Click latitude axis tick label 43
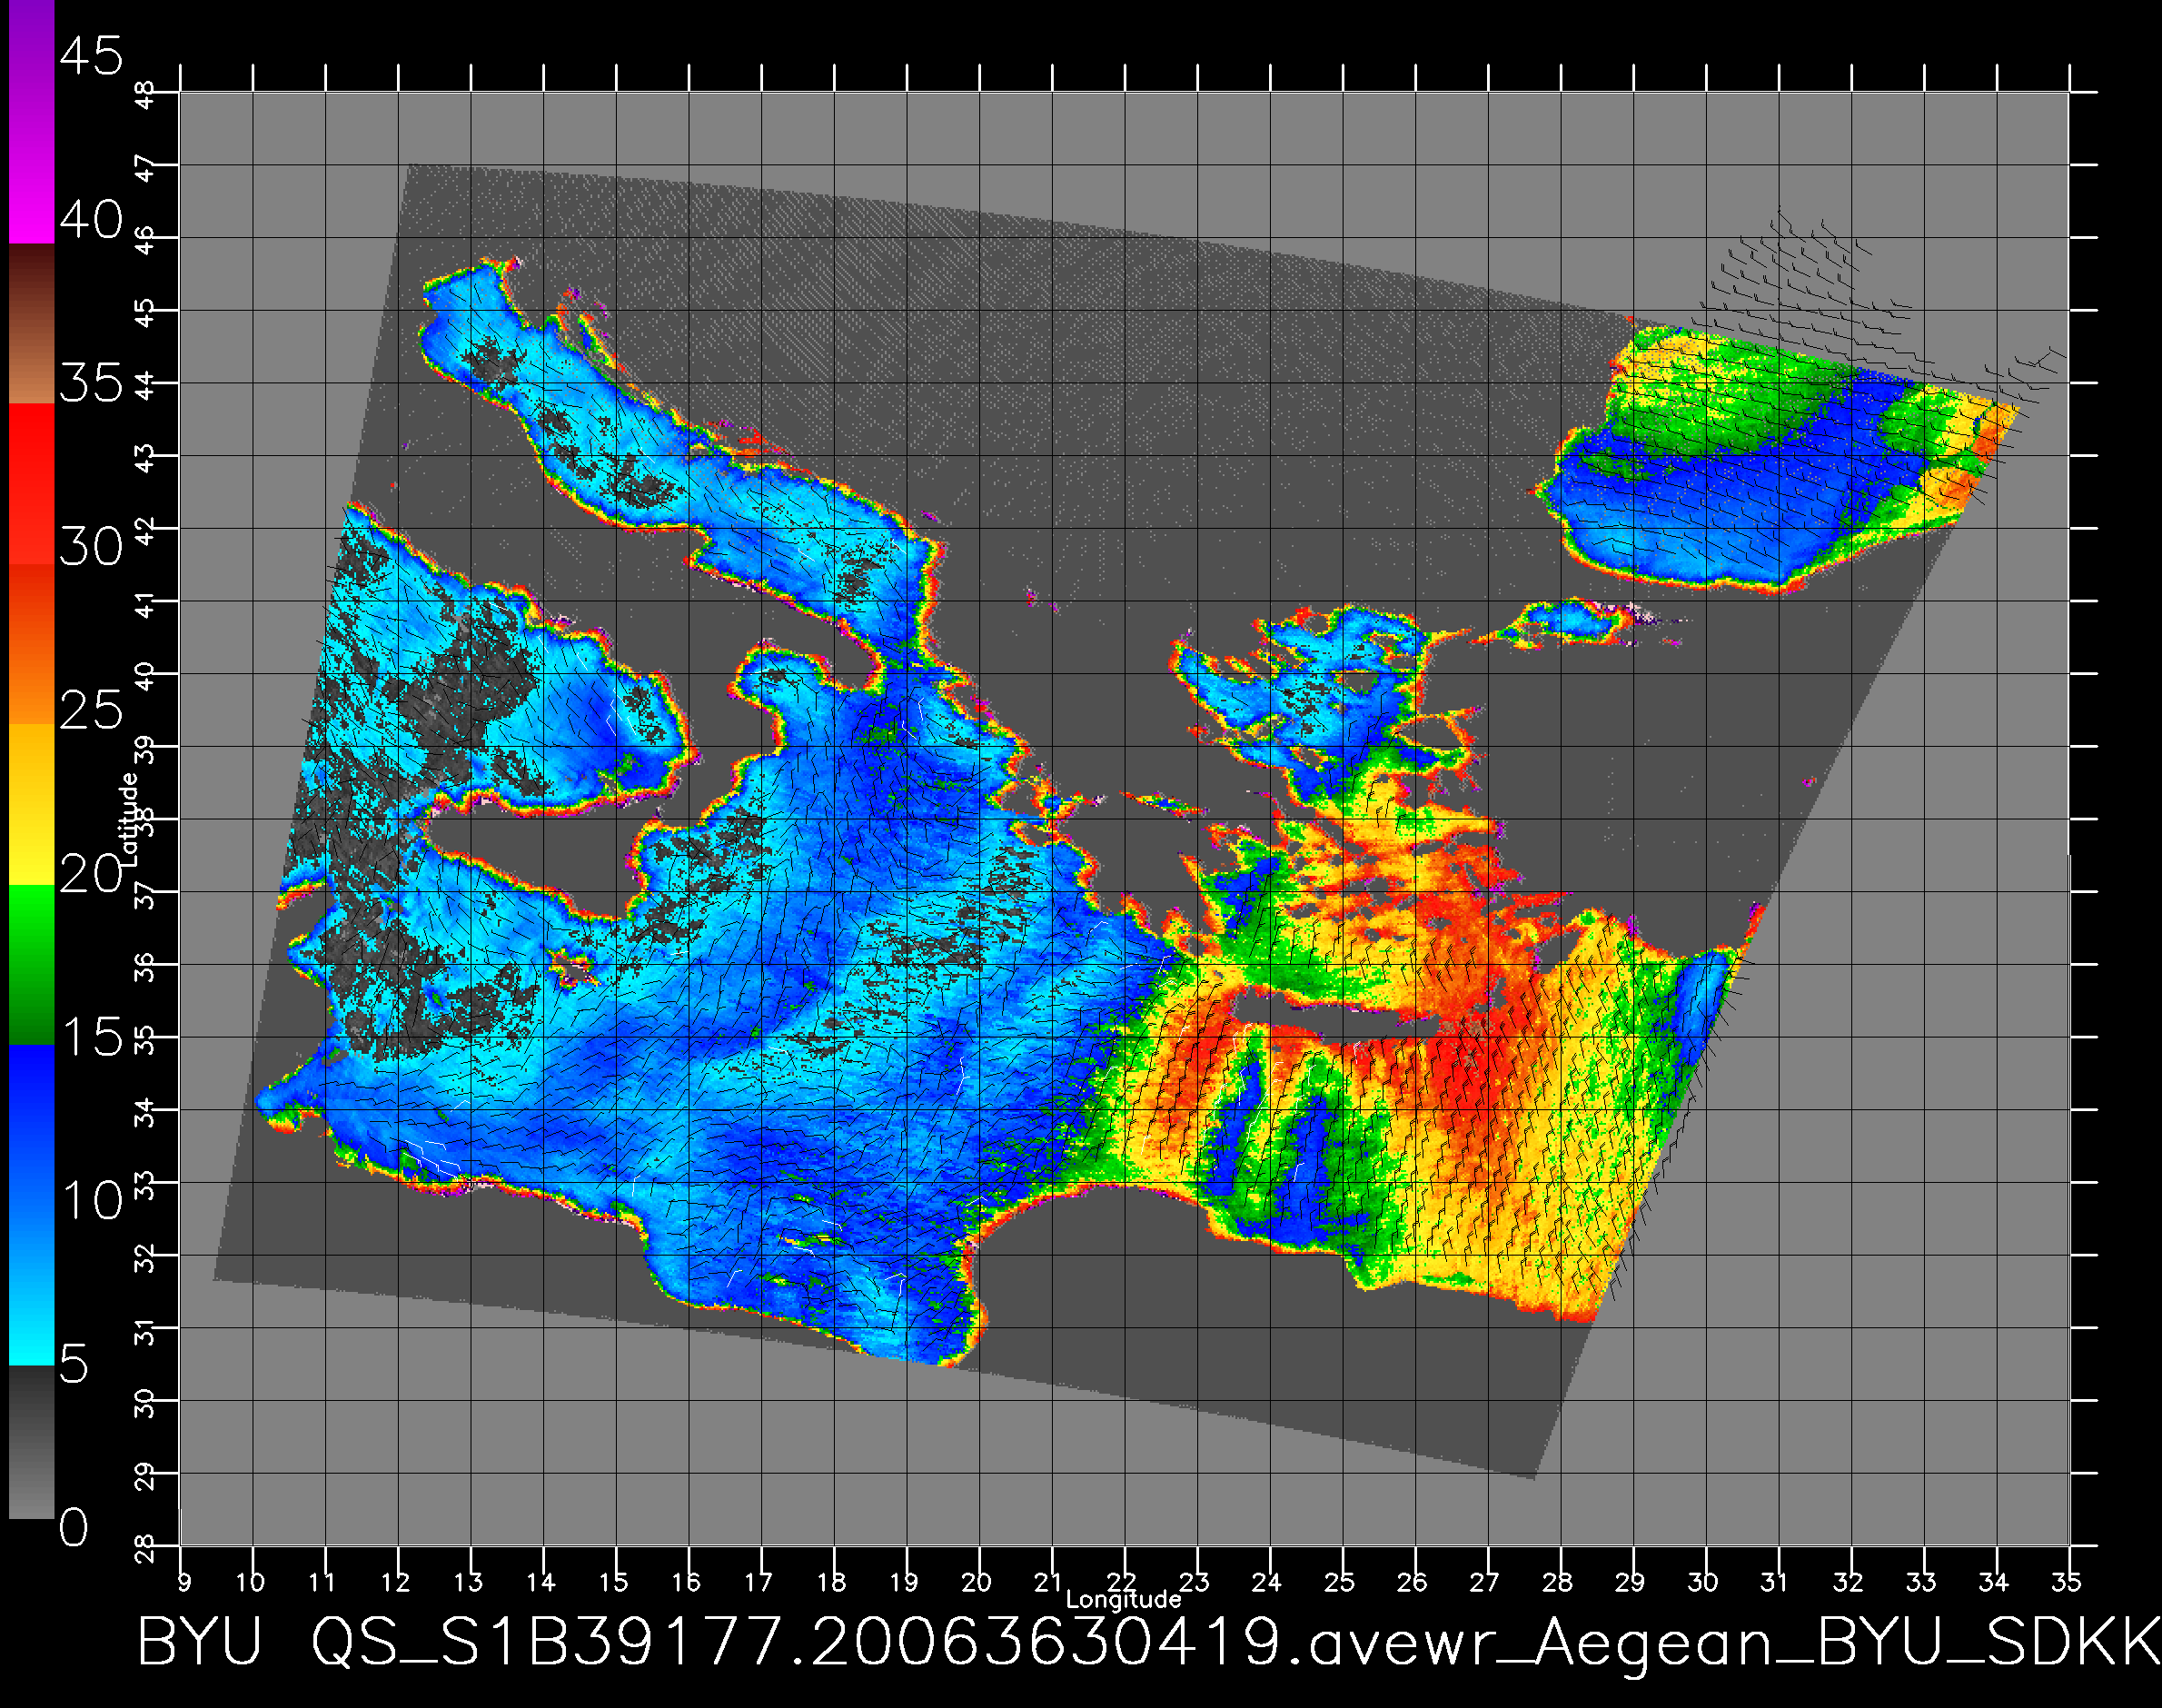The width and height of the screenshot is (2162, 1708). coord(146,459)
